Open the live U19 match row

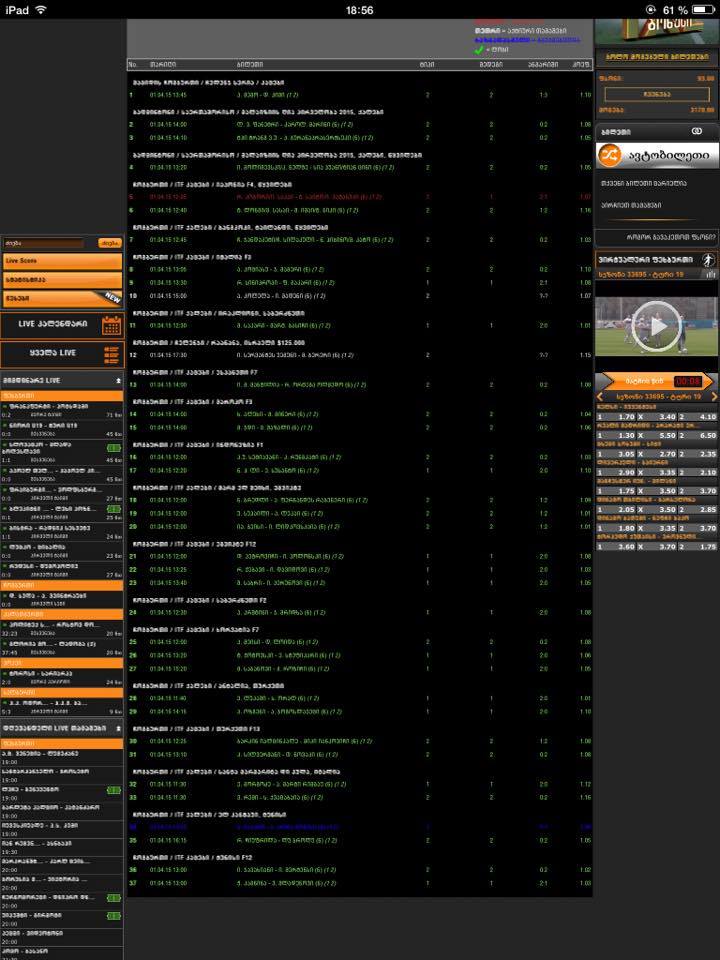62,429
